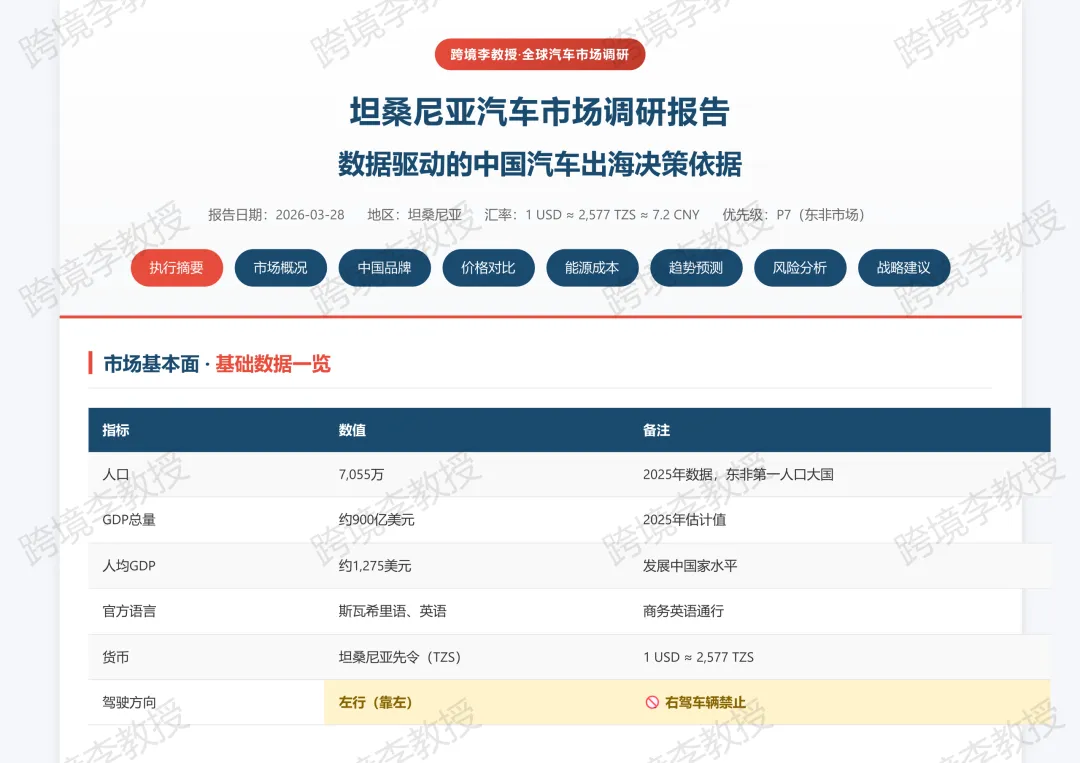Click the 约900亿美元 value
The height and width of the screenshot is (763, 1080).
[x=376, y=520]
